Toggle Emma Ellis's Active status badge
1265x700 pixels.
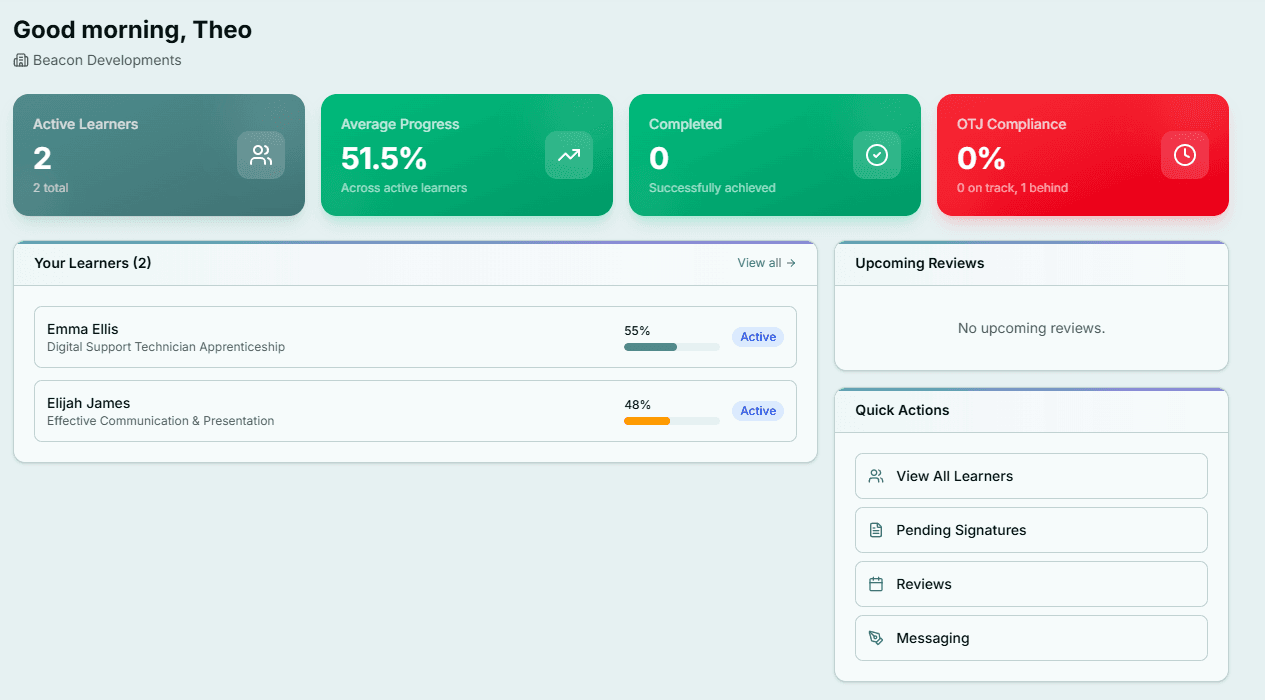click(x=758, y=336)
